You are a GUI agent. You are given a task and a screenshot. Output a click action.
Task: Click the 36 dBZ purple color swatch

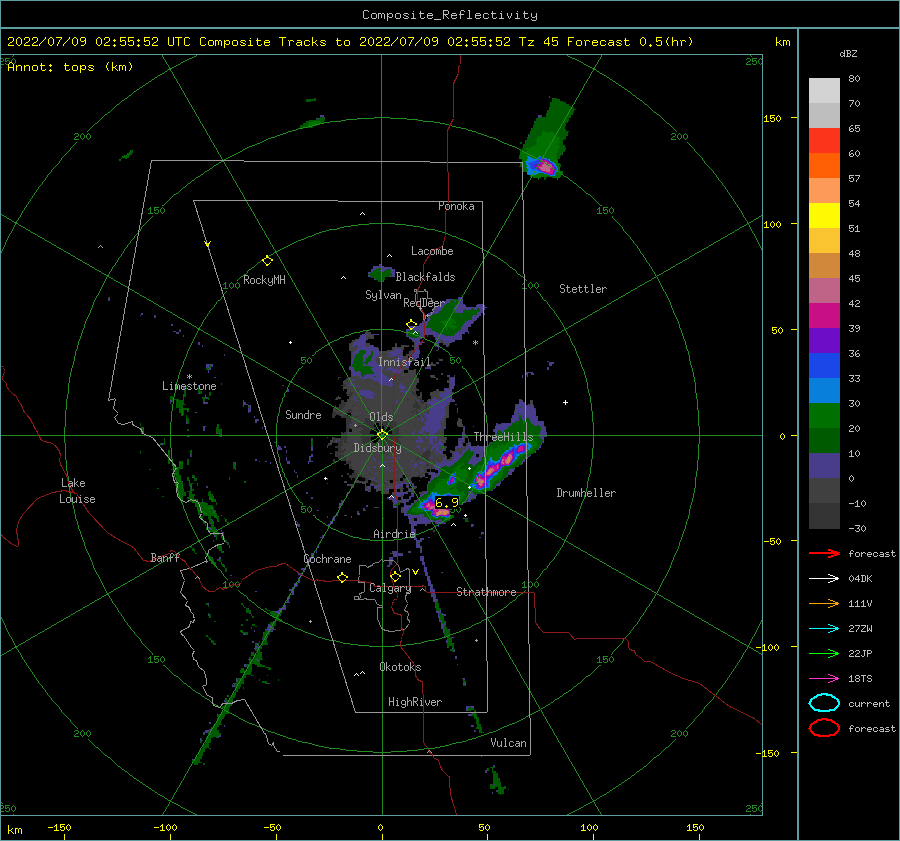coord(824,341)
